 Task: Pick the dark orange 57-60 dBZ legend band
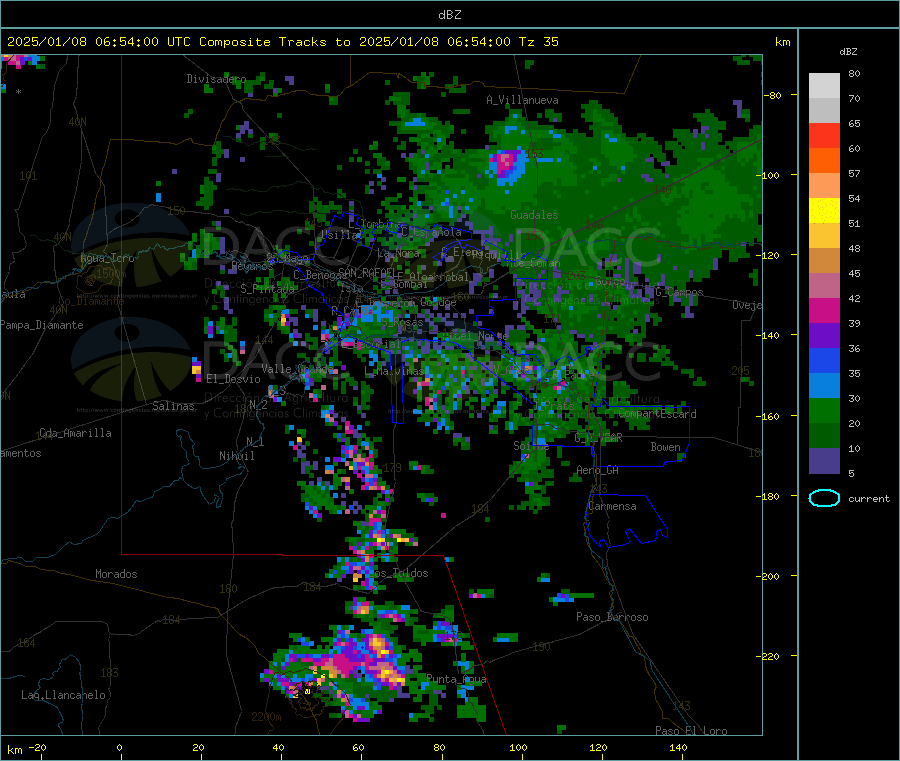(824, 161)
